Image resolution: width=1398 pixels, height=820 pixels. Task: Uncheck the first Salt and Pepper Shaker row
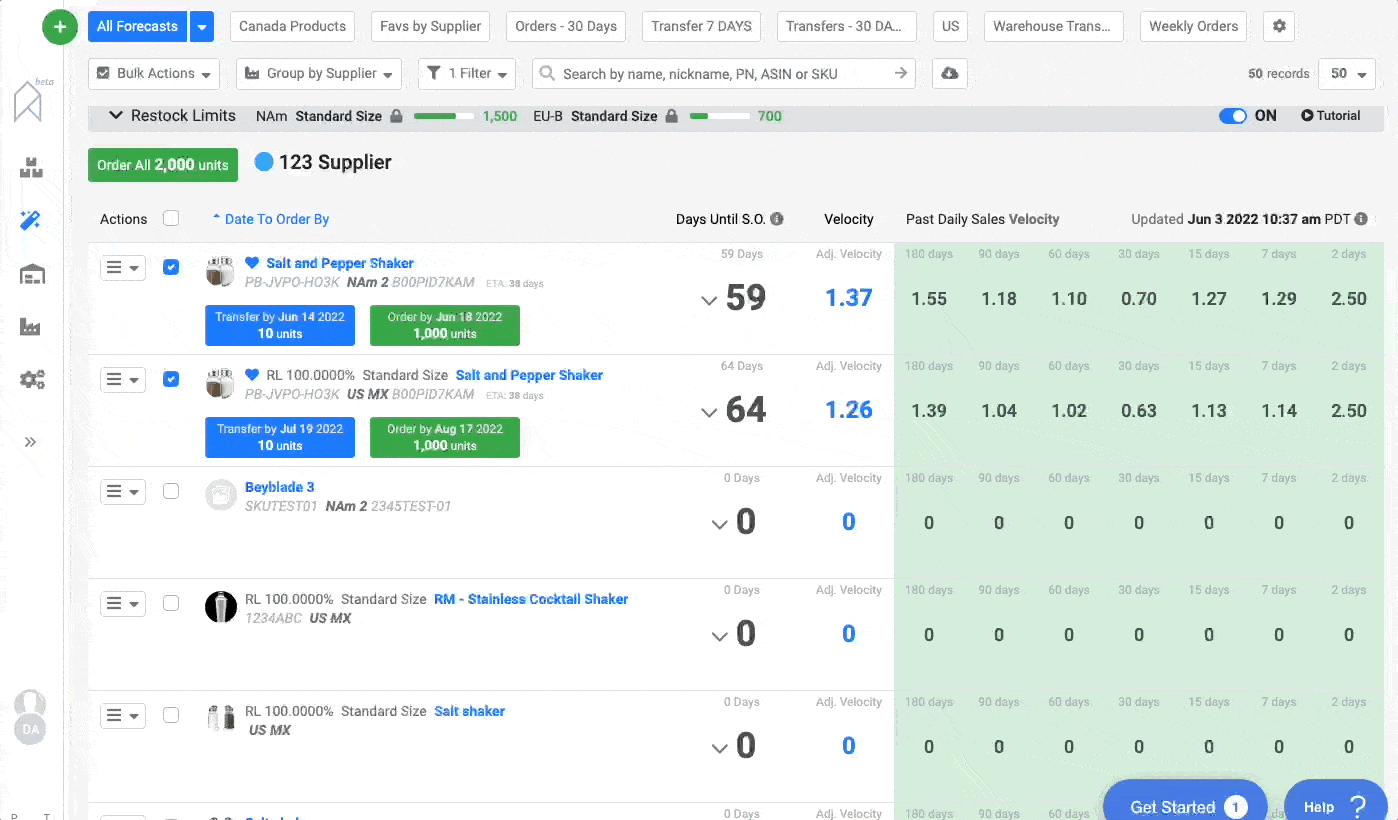[171, 267]
